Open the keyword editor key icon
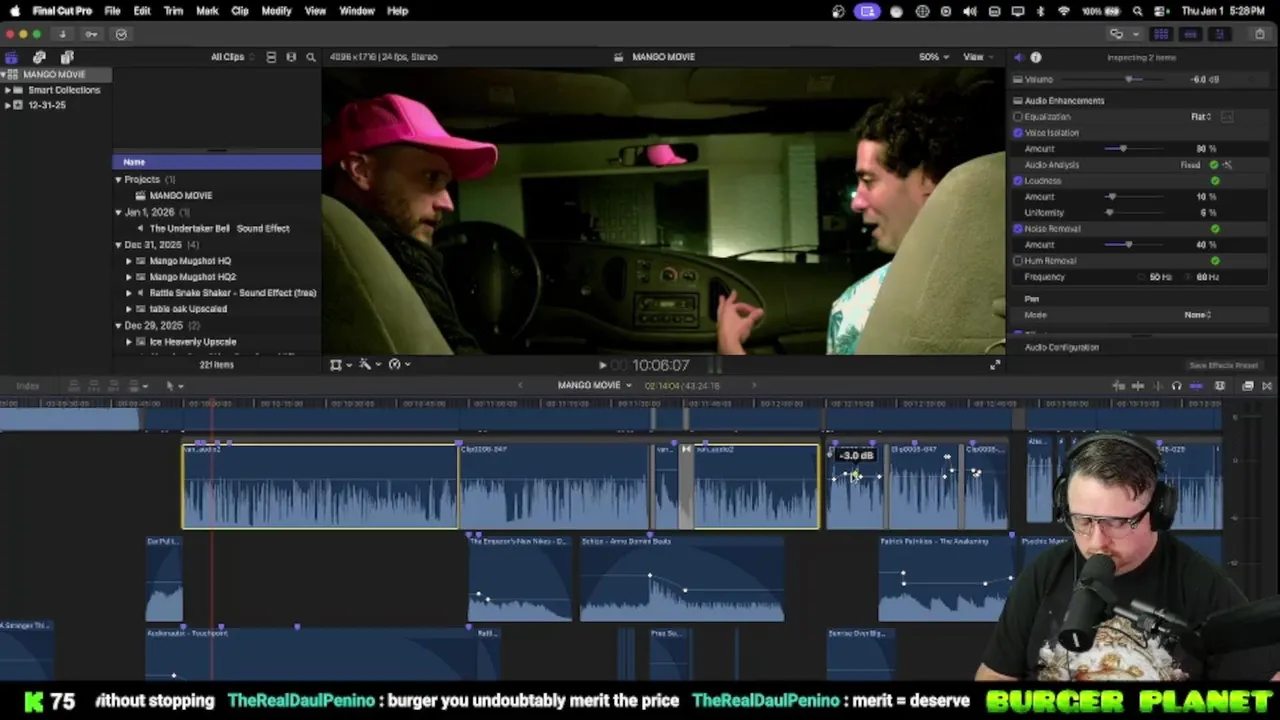Screen dimensions: 1280x720 91,34
